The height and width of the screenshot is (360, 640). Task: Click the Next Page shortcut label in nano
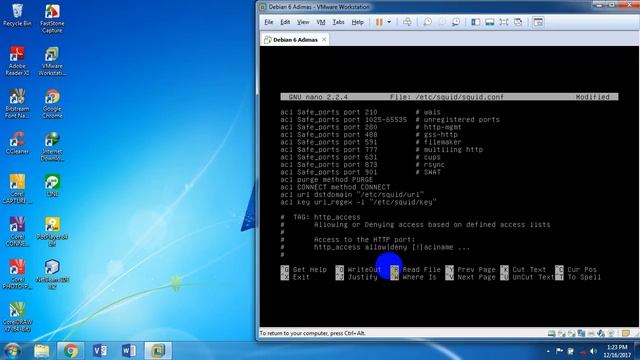click(476, 277)
